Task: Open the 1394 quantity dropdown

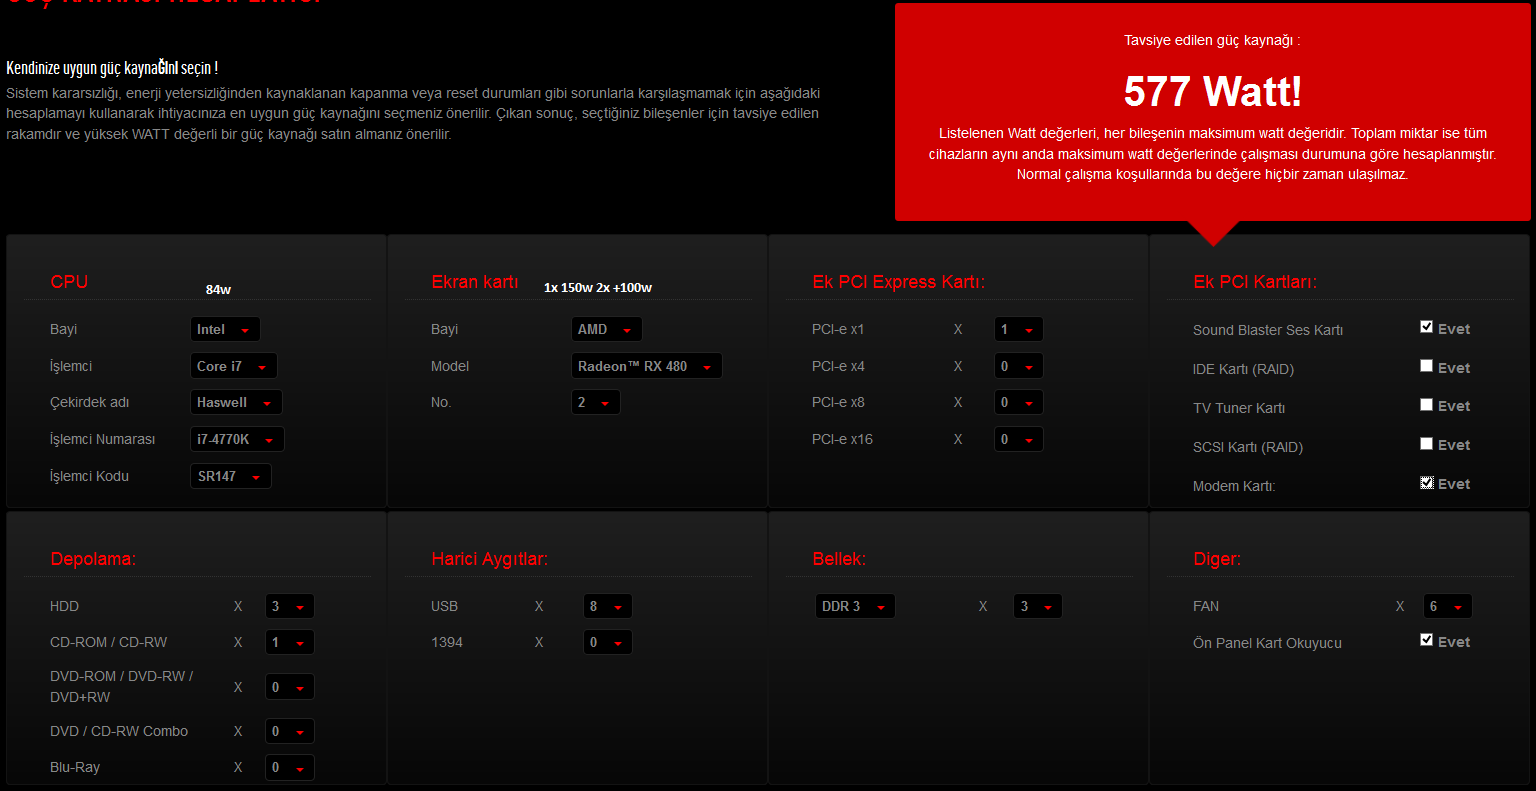Action: (x=607, y=642)
